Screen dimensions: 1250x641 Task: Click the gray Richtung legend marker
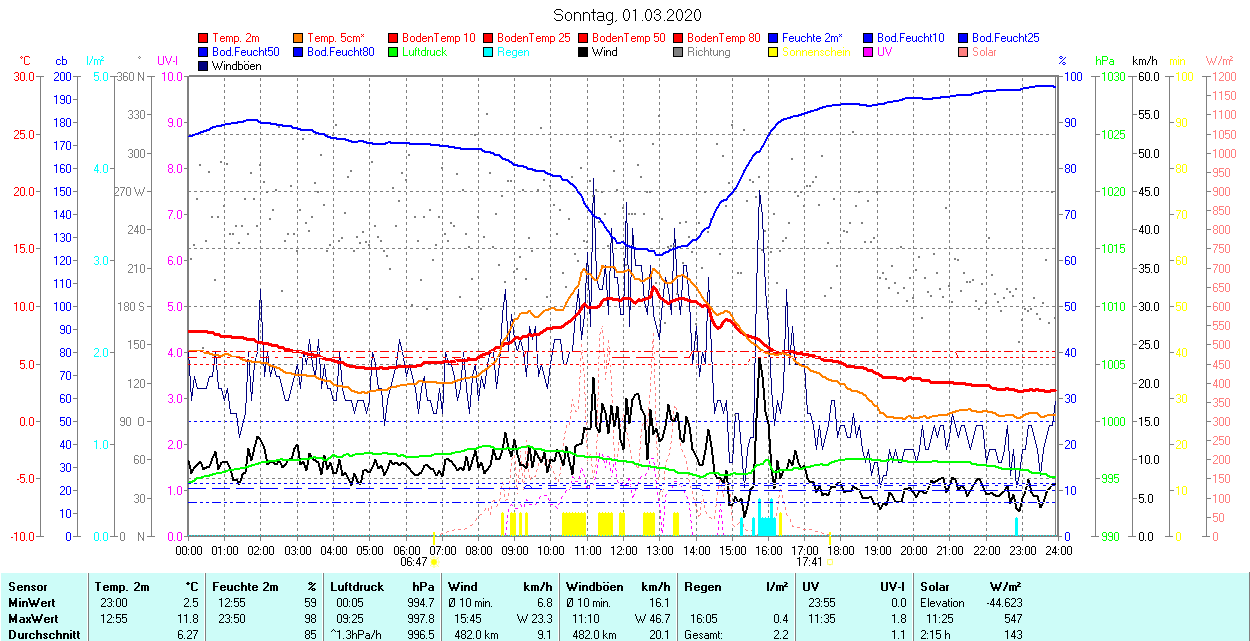point(680,52)
